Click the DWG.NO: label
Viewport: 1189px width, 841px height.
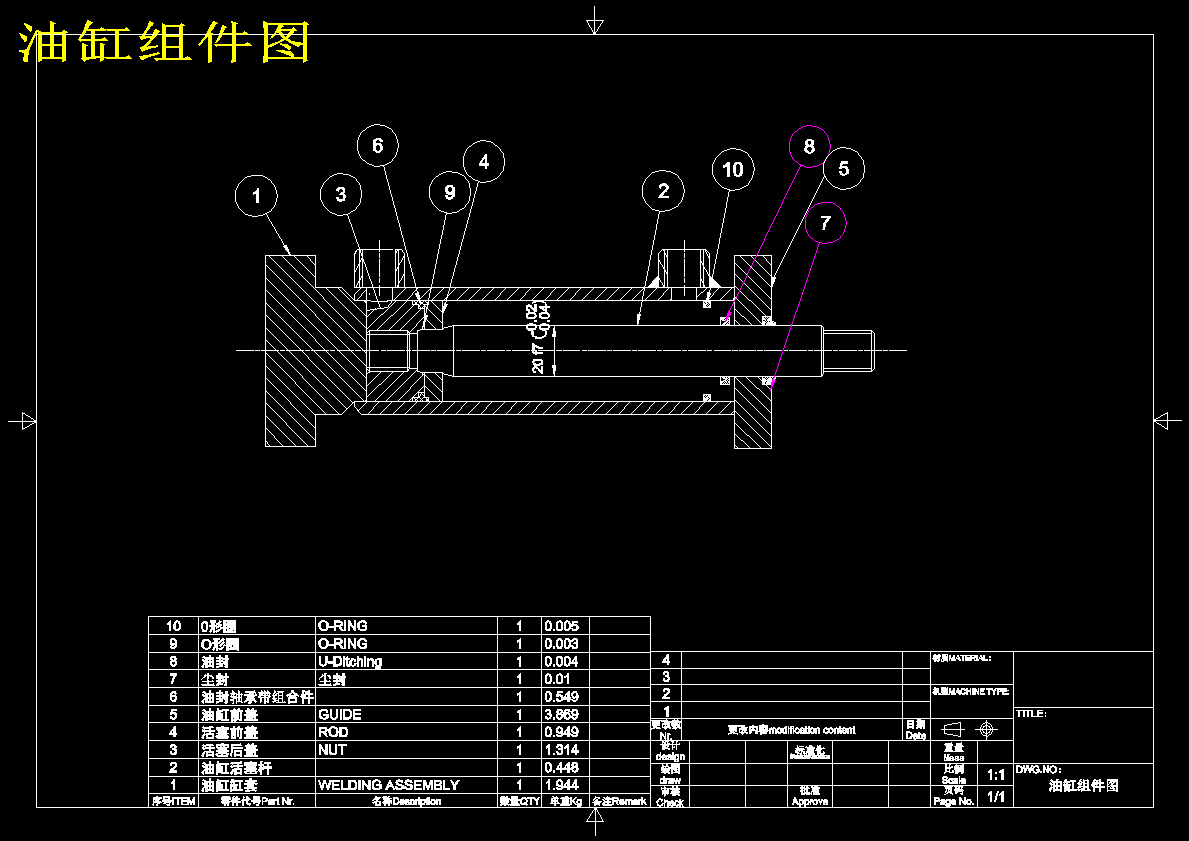pyautogui.click(x=1037, y=769)
